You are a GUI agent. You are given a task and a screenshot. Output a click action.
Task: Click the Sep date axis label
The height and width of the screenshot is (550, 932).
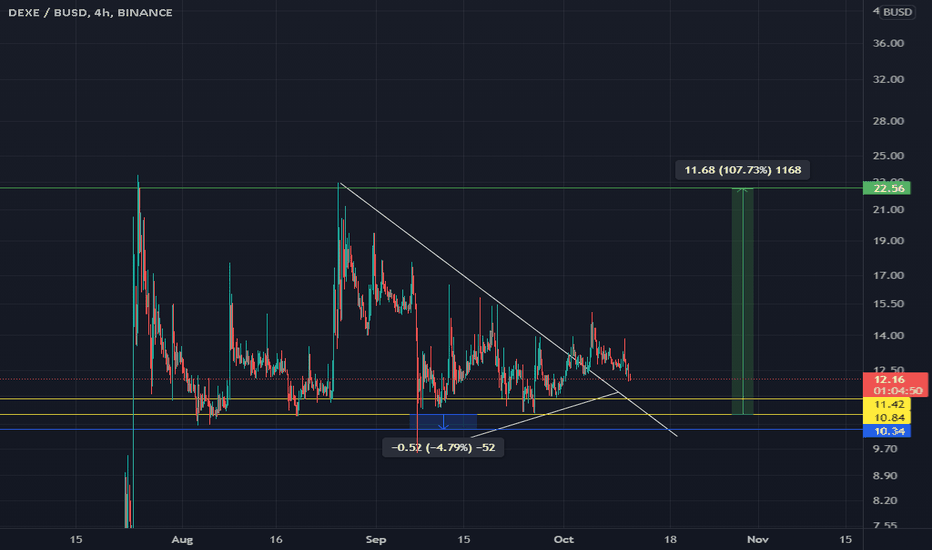pos(376,540)
